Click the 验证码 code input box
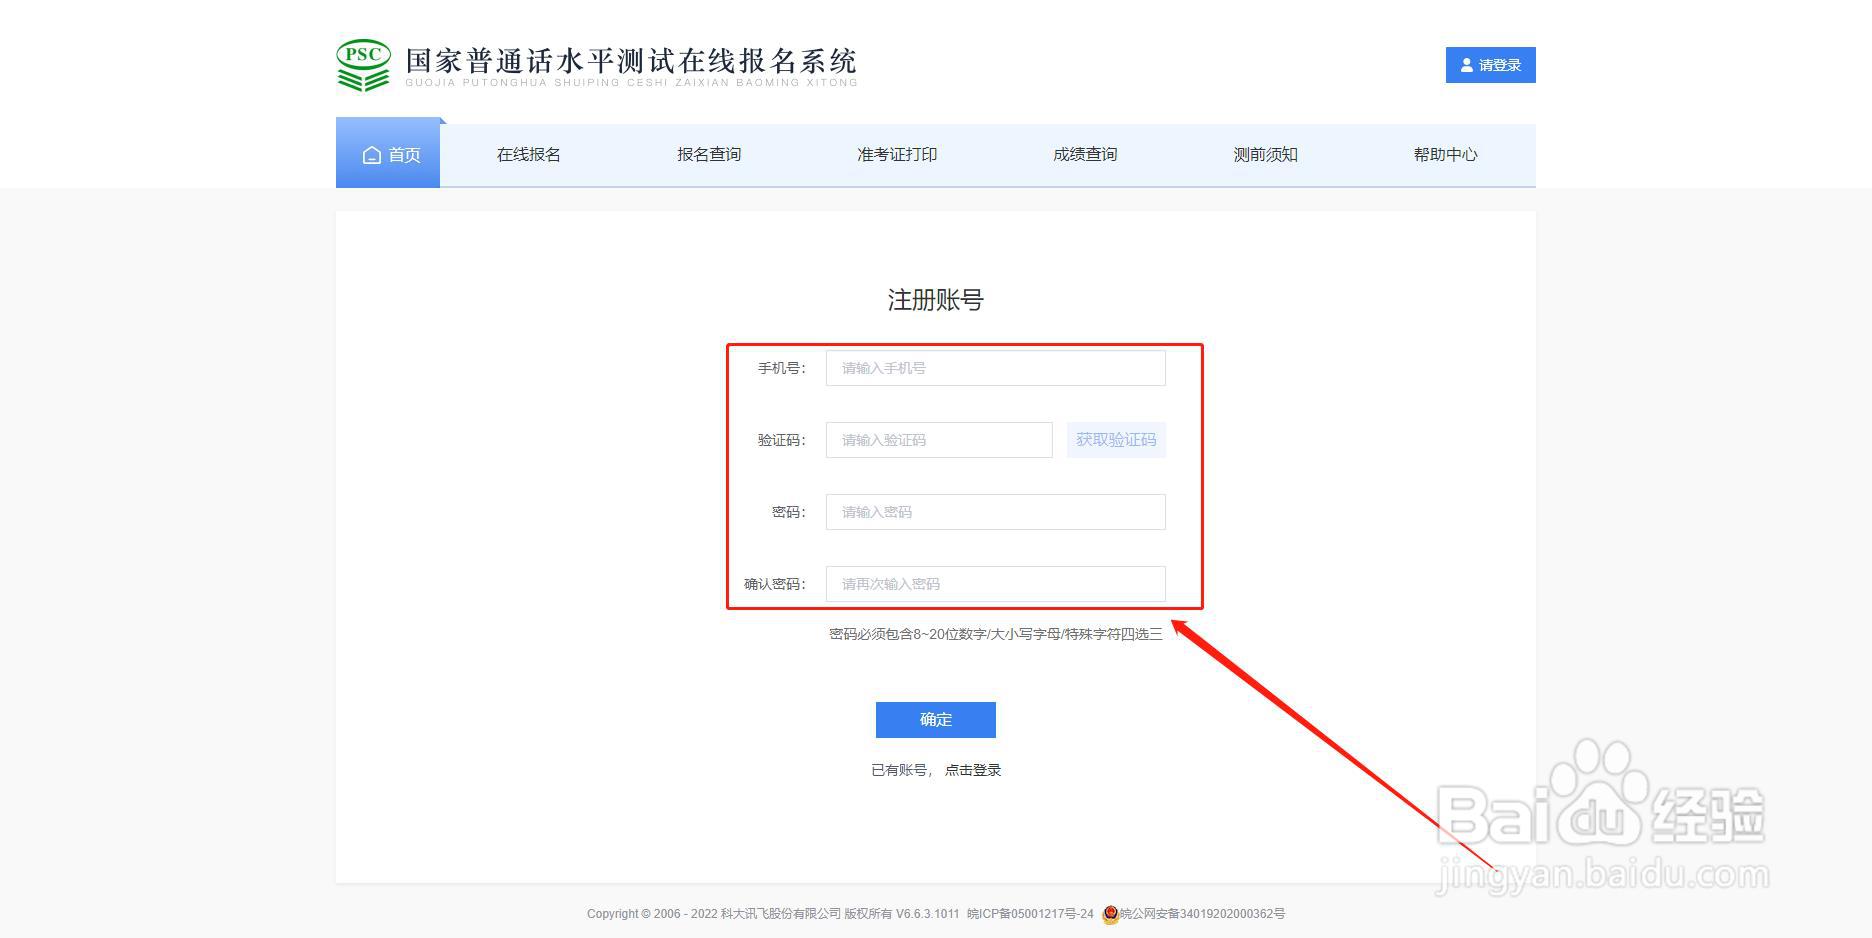The width and height of the screenshot is (1872, 938). tap(938, 439)
